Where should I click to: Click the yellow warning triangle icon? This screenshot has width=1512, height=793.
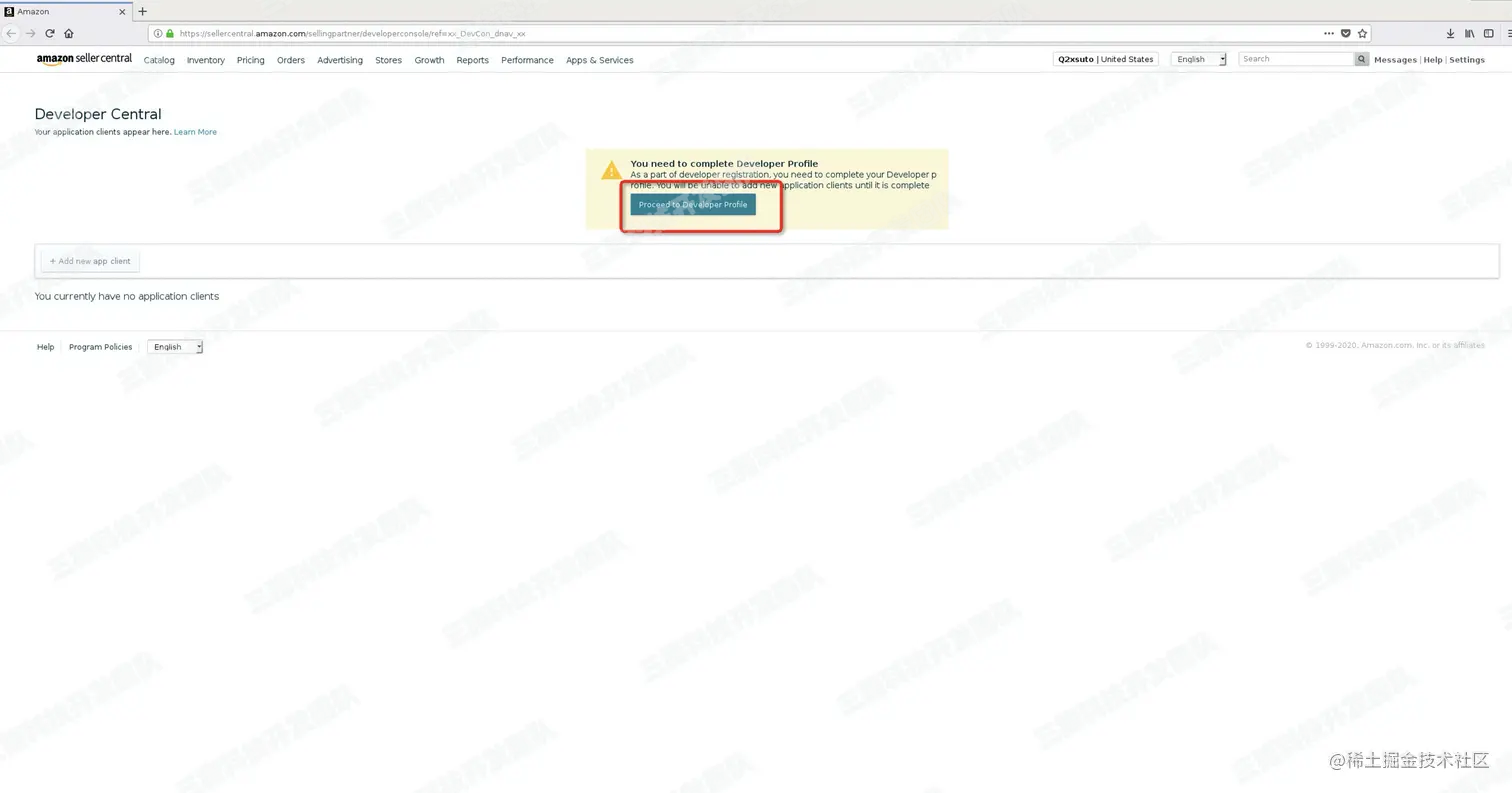[x=611, y=170]
